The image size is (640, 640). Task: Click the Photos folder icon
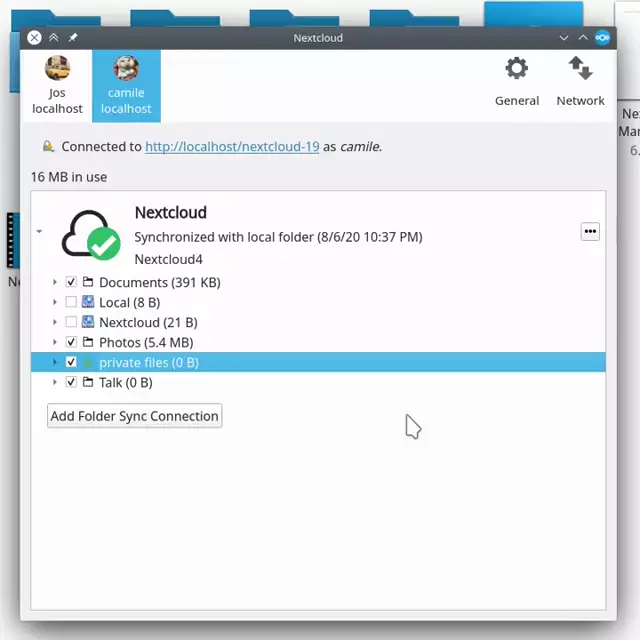88,342
